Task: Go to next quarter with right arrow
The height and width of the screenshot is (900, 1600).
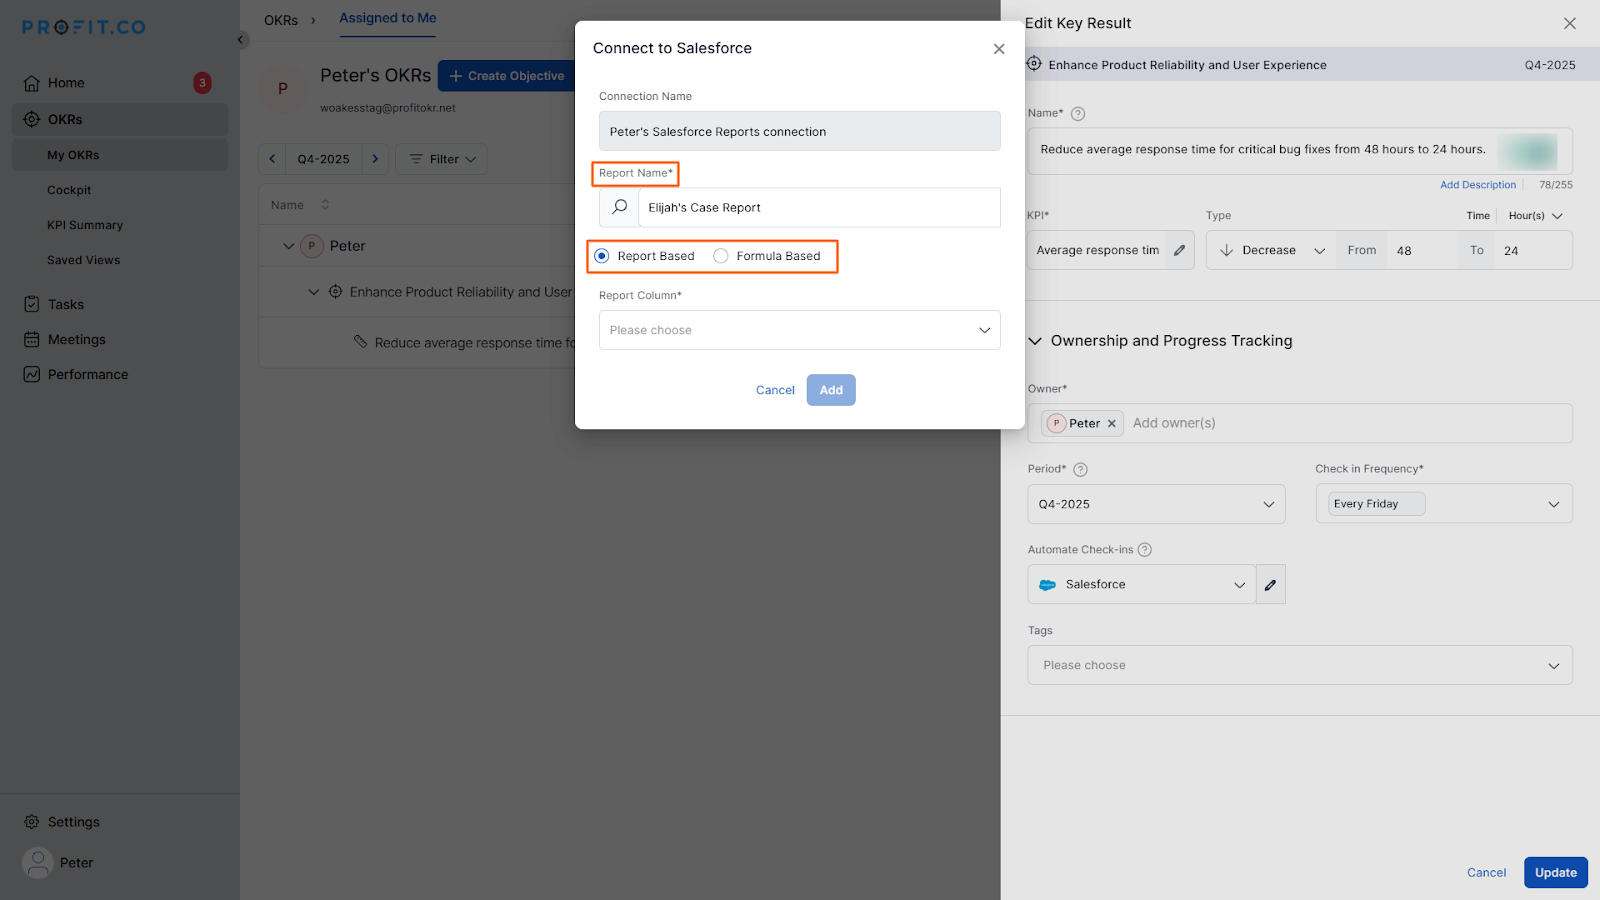Action: pyautogui.click(x=375, y=159)
